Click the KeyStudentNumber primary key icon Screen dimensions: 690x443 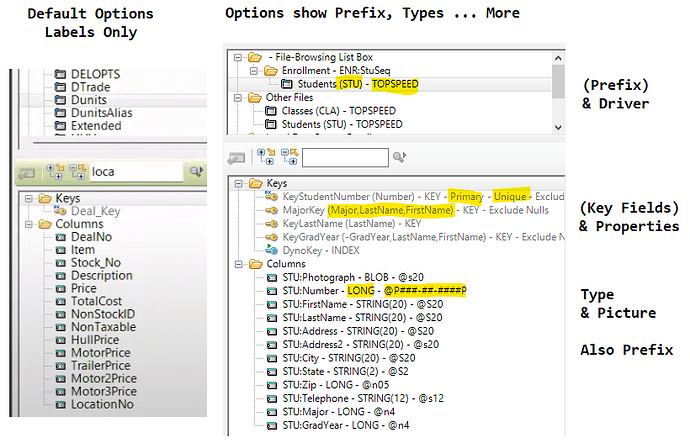(270, 197)
